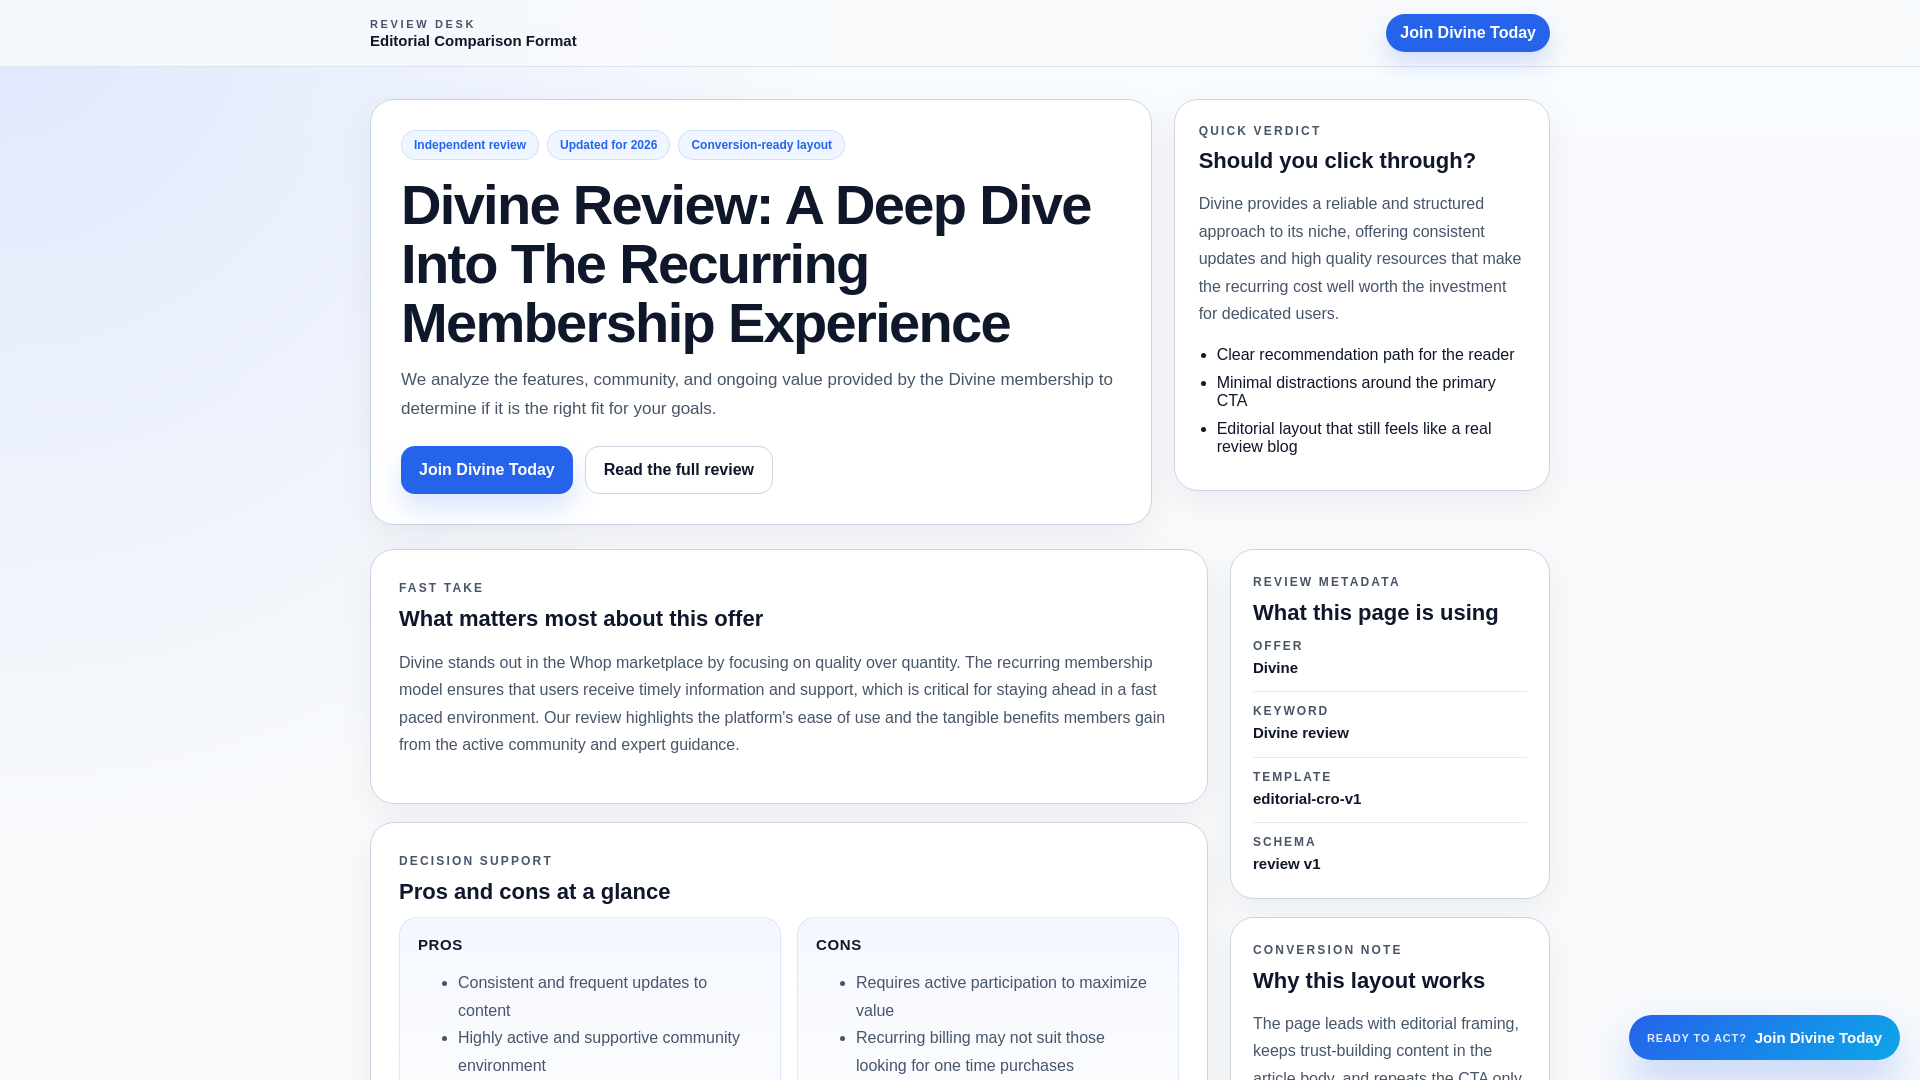This screenshot has width=1920, height=1080.
Task: Click Requires active participation con item
Action: coord(1001,997)
